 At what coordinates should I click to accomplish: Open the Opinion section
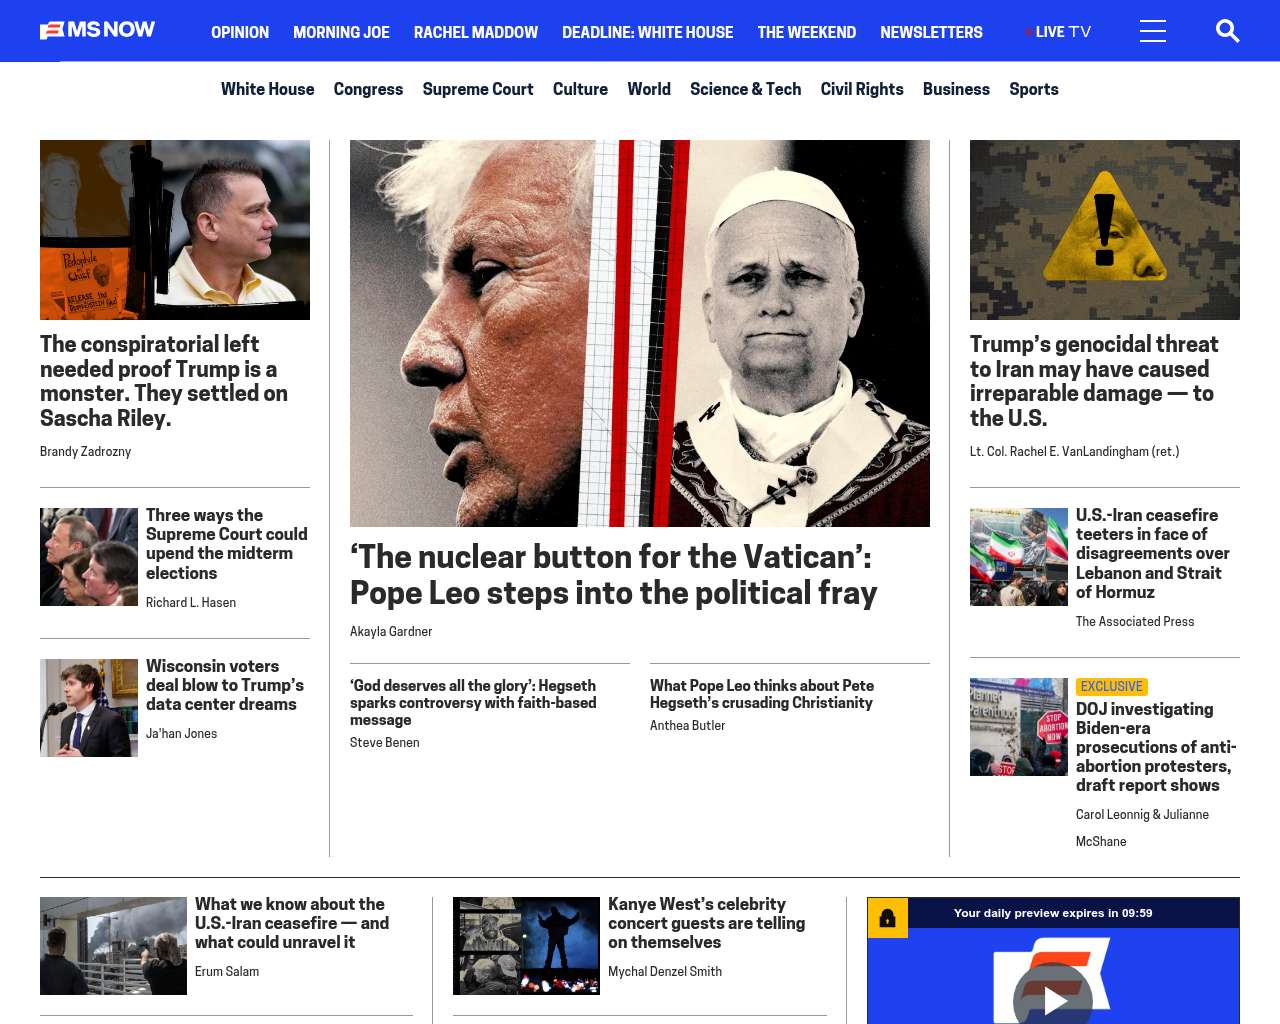(x=240, y=32)
